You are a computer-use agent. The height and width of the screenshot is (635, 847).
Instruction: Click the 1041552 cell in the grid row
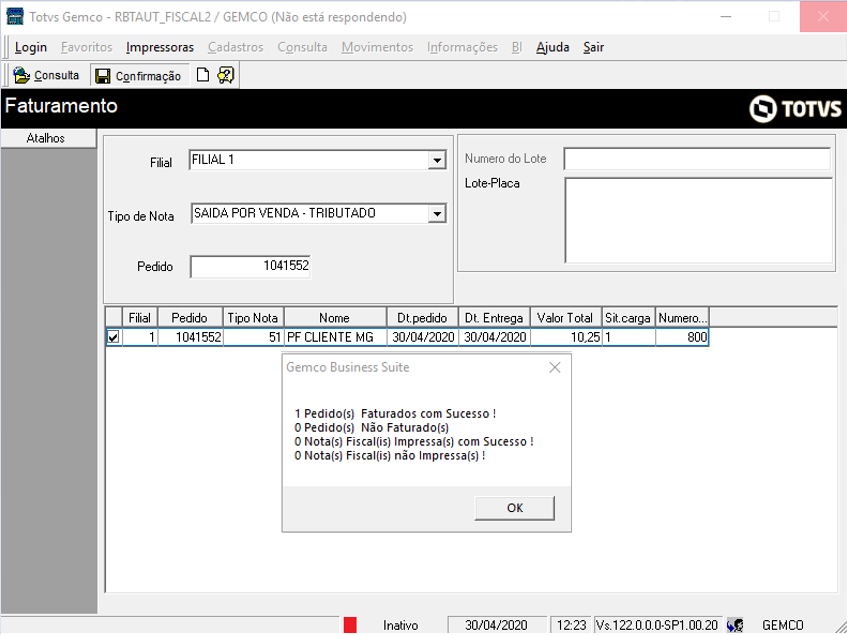(x=190, y=337)
